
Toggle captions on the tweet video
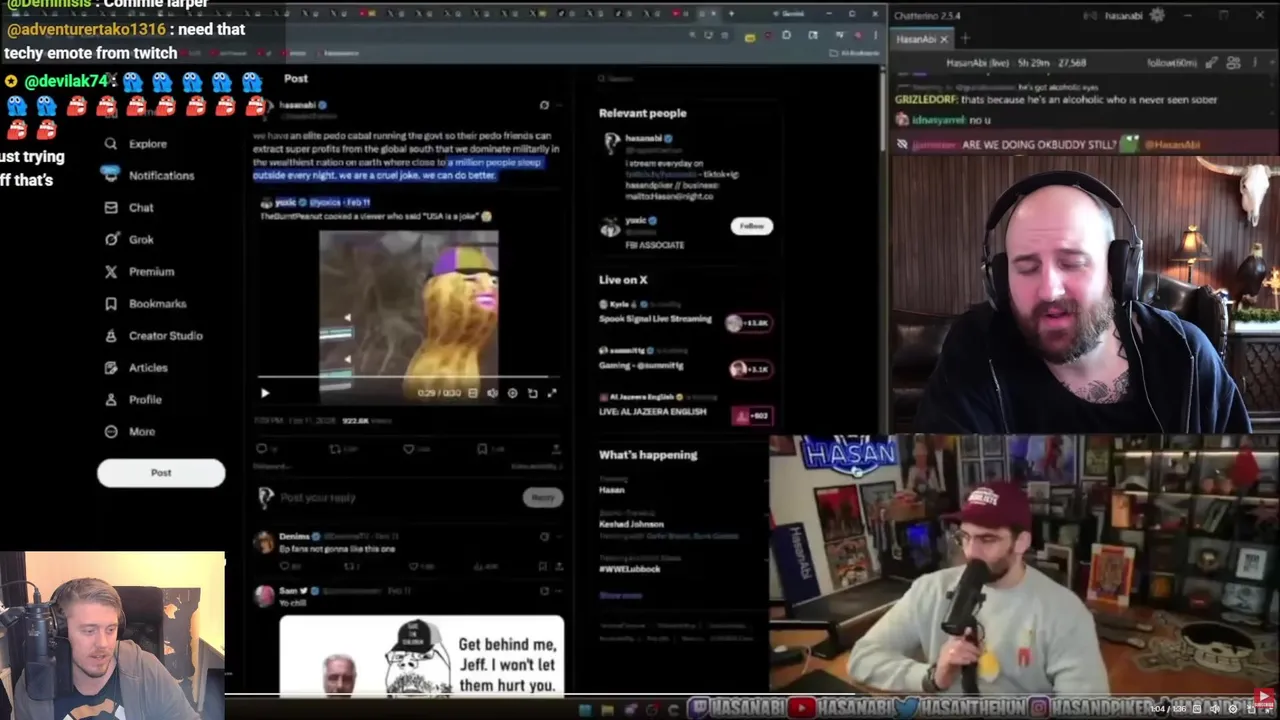point(473,393)
